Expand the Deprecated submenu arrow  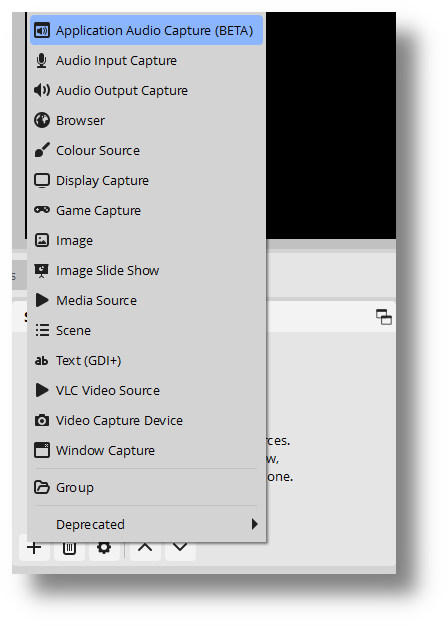(x=254, y=524)
